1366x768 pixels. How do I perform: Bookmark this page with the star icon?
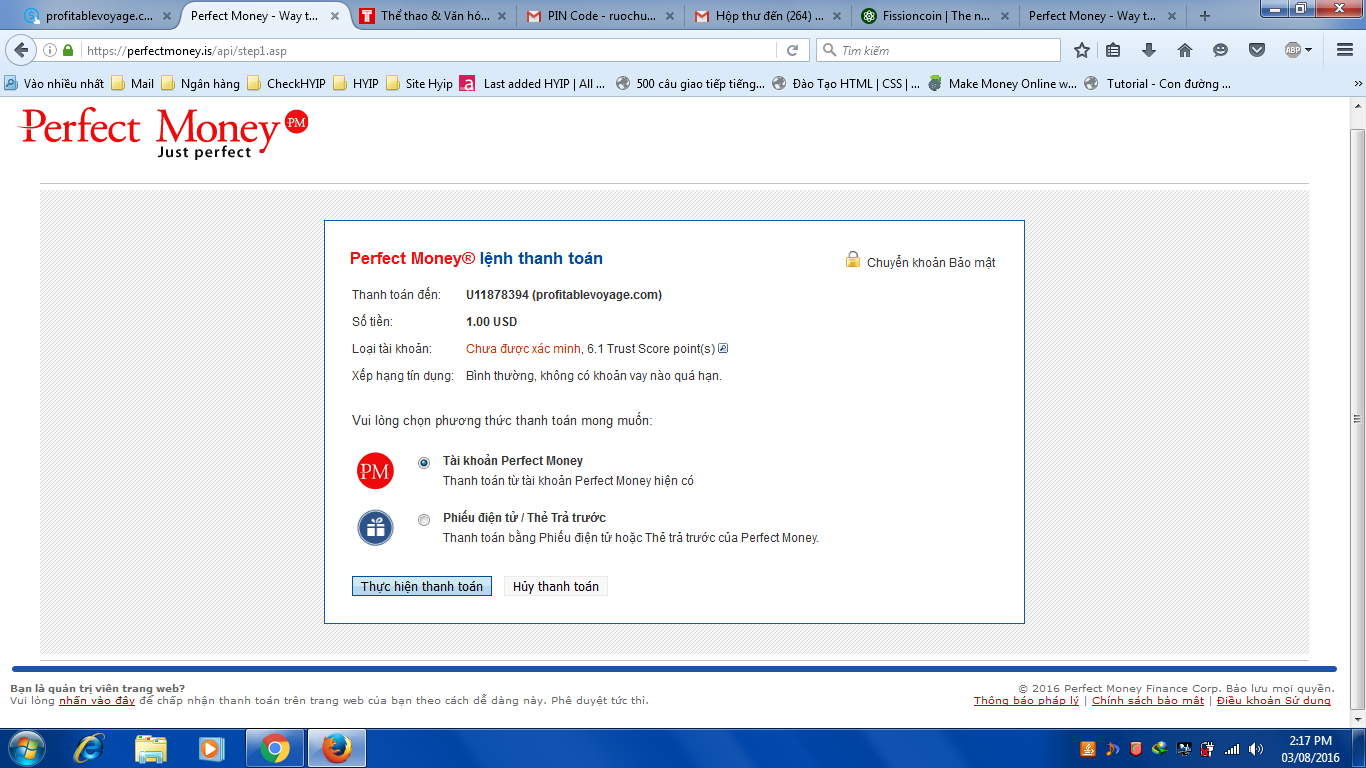(1082, 50)
